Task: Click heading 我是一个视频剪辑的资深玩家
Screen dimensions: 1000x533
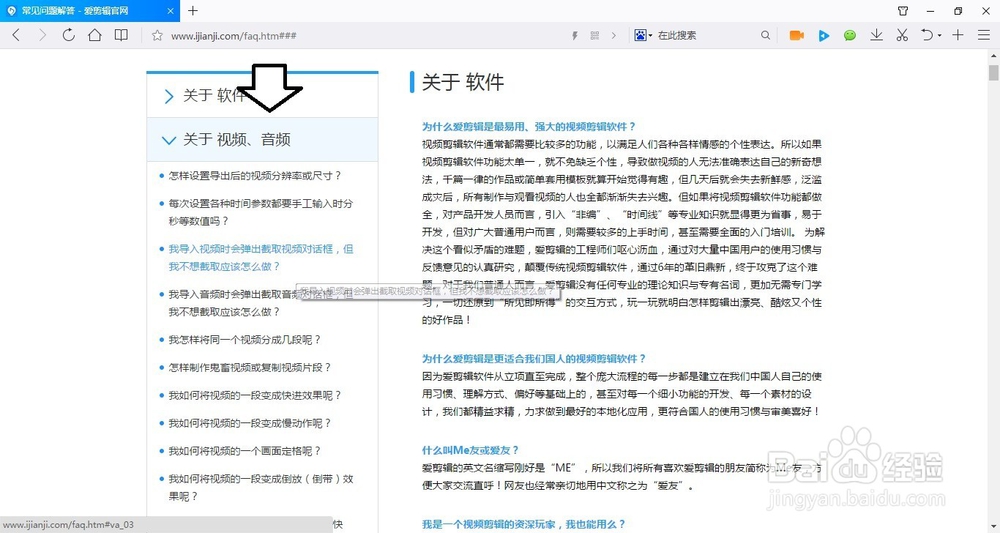Action: [x=524, y=525]
